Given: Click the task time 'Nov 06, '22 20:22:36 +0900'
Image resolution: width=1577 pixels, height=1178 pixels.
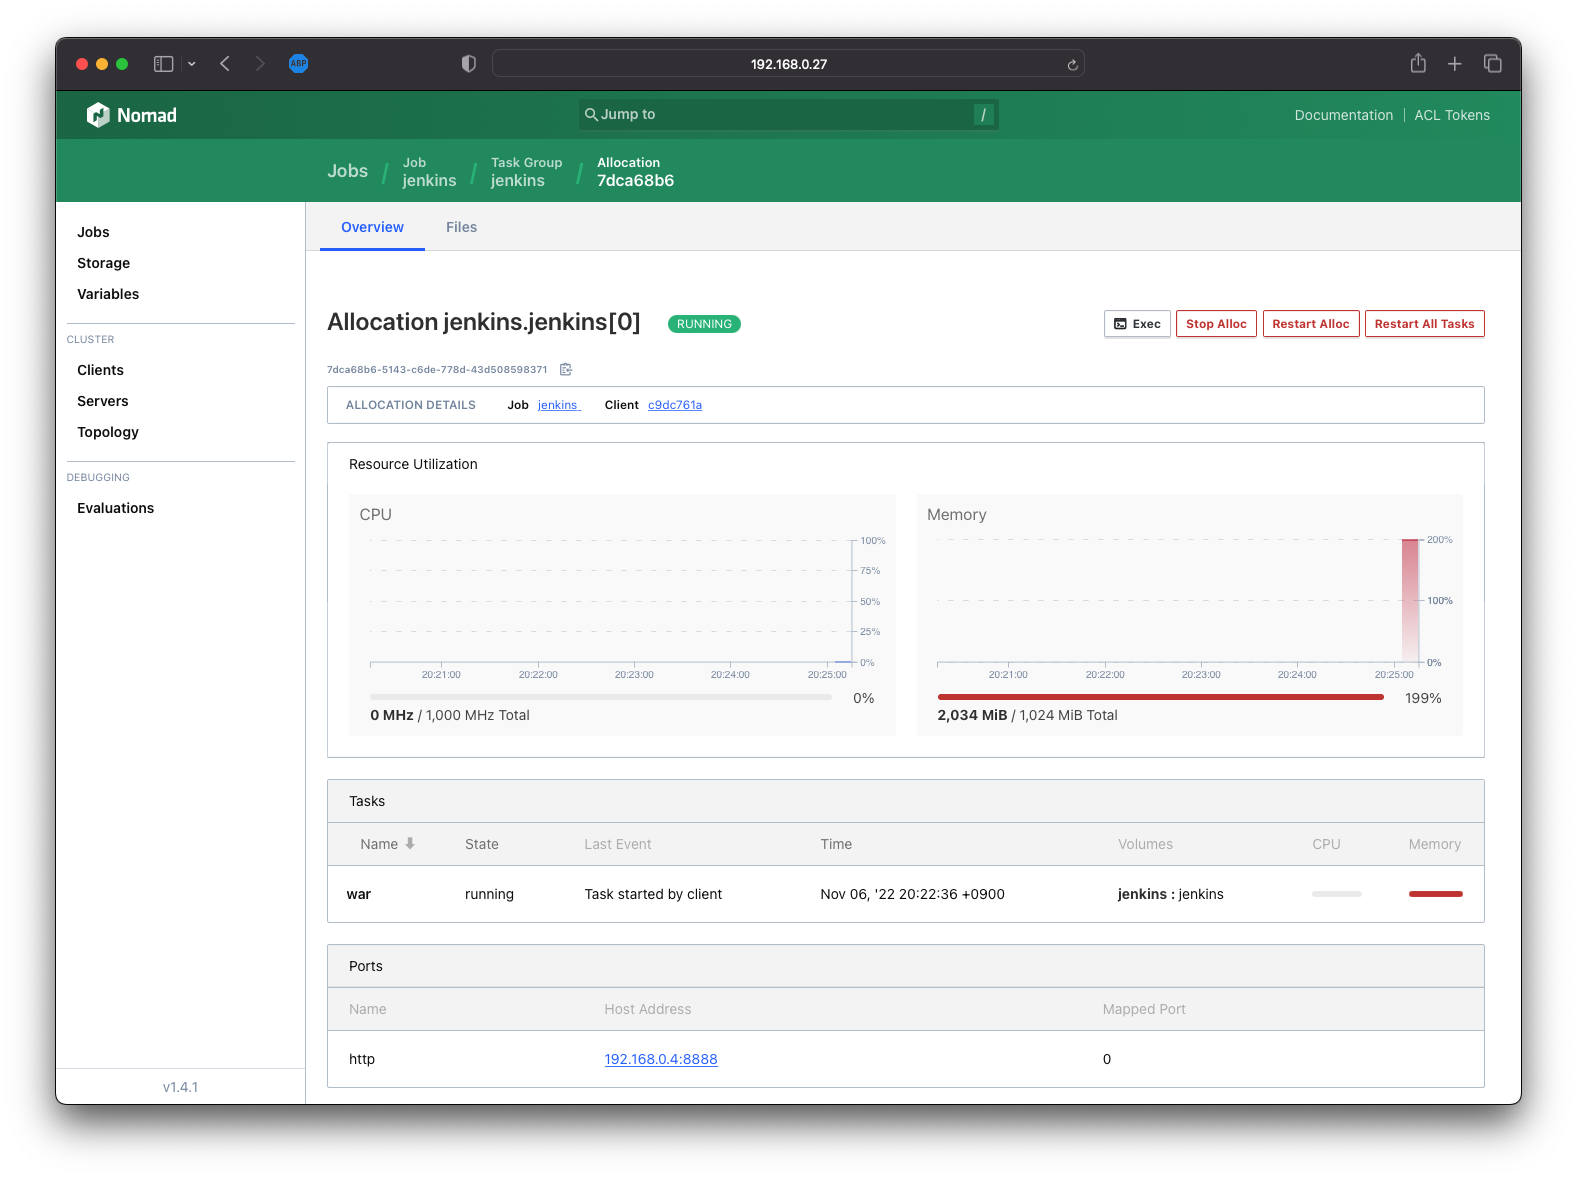Looking at the screenshot, I should 912,894.
